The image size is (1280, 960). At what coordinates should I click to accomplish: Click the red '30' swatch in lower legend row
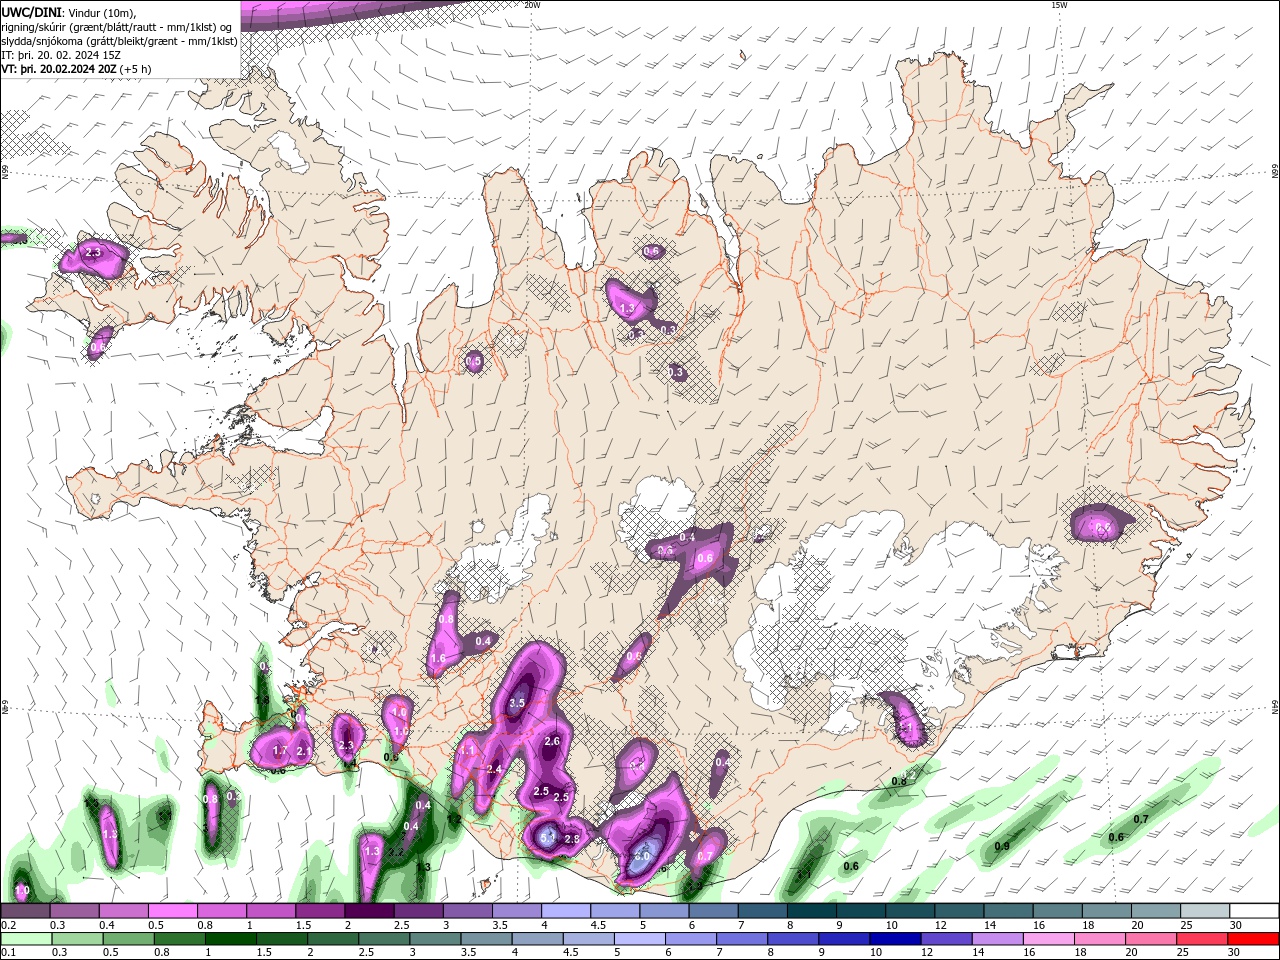pos(1254,939)
